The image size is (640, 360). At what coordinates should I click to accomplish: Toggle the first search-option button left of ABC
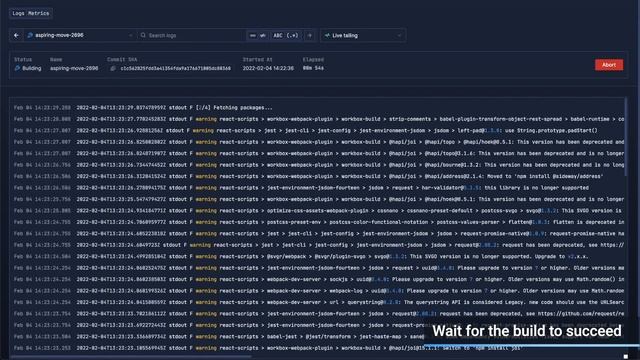(x=253, y=36)
